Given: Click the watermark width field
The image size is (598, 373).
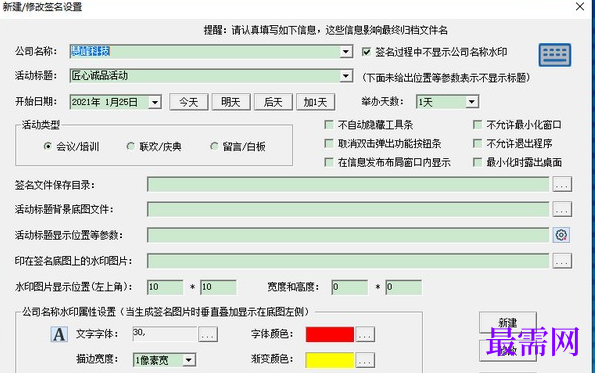Looking at the screenshot, I should pyautogui.click(x=350, y=287).
